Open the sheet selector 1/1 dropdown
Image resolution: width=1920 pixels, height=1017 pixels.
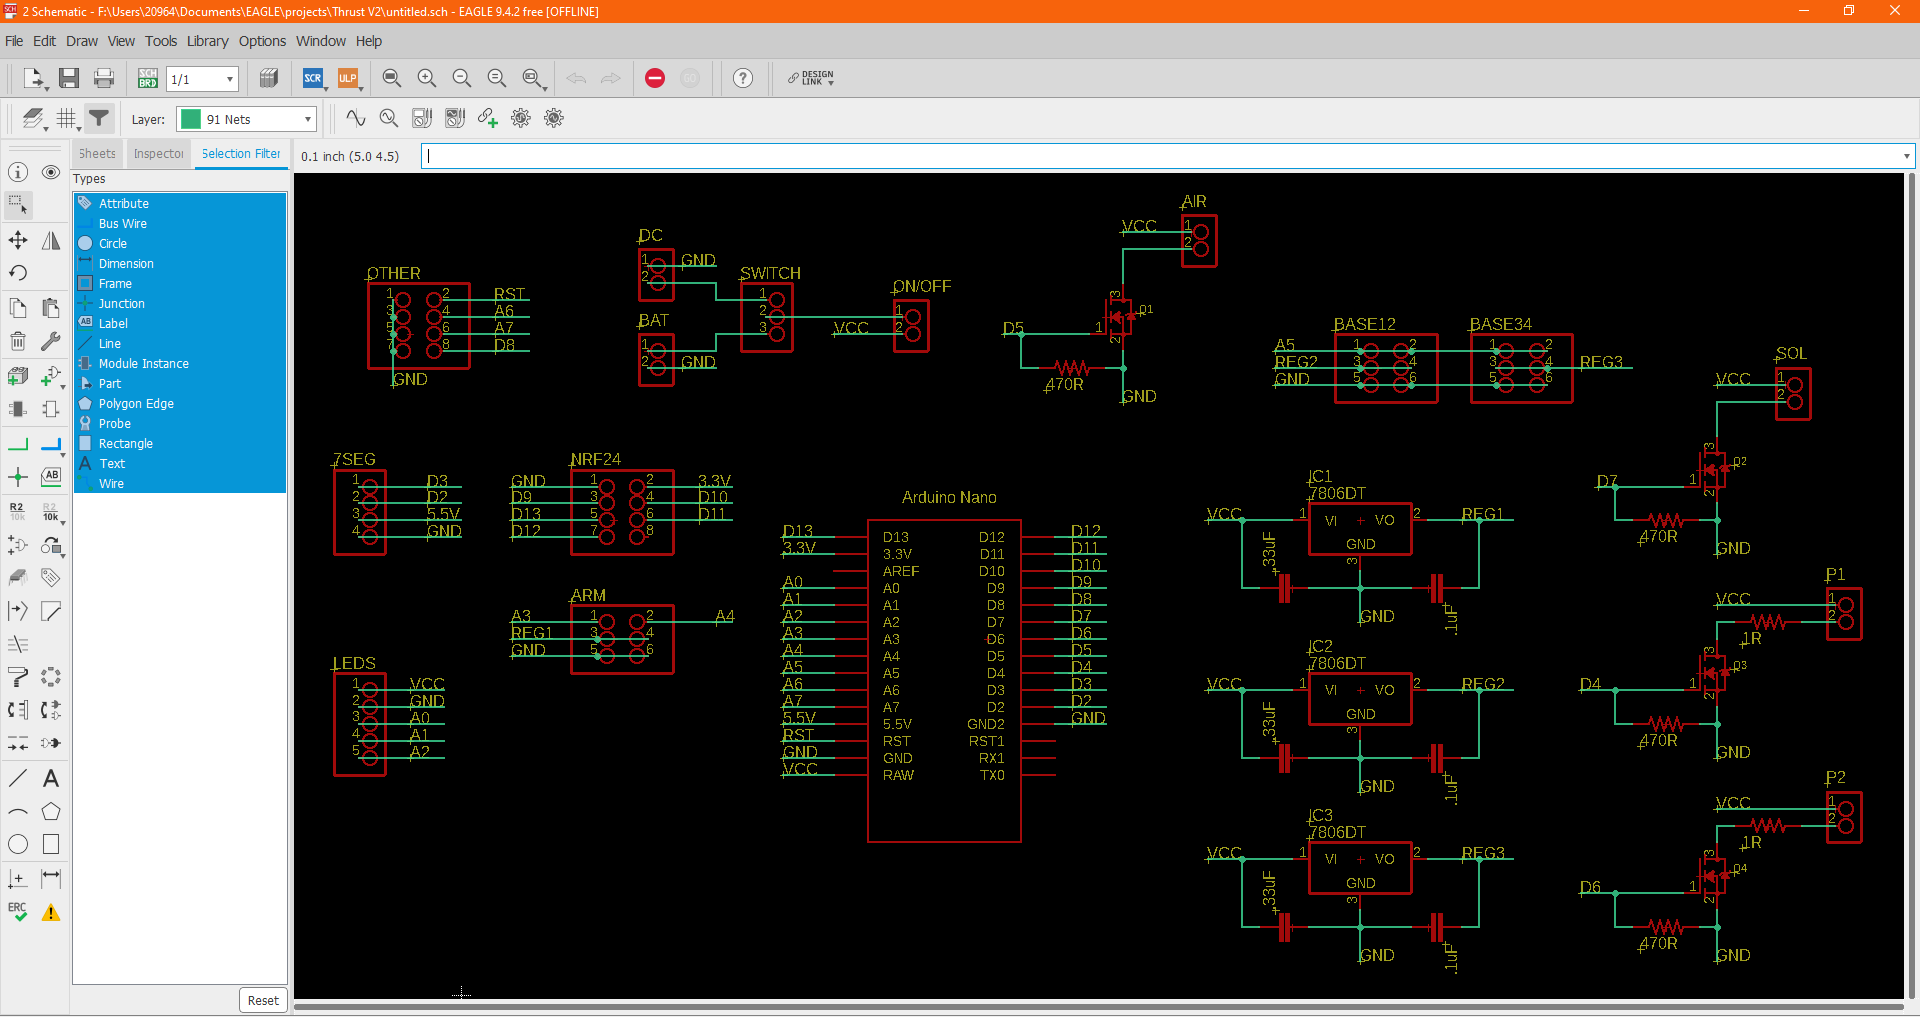203,79
